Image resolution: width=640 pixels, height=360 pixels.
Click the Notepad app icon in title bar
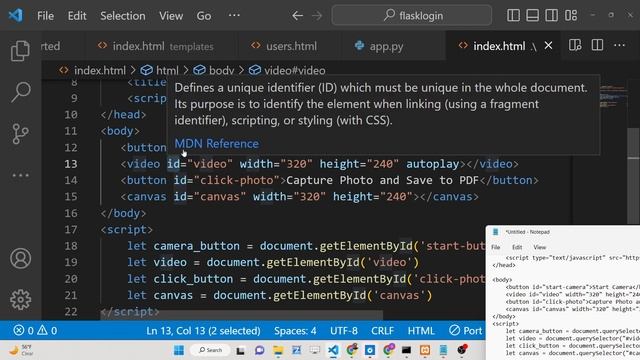pyautogui.click(x=496, y=232)
